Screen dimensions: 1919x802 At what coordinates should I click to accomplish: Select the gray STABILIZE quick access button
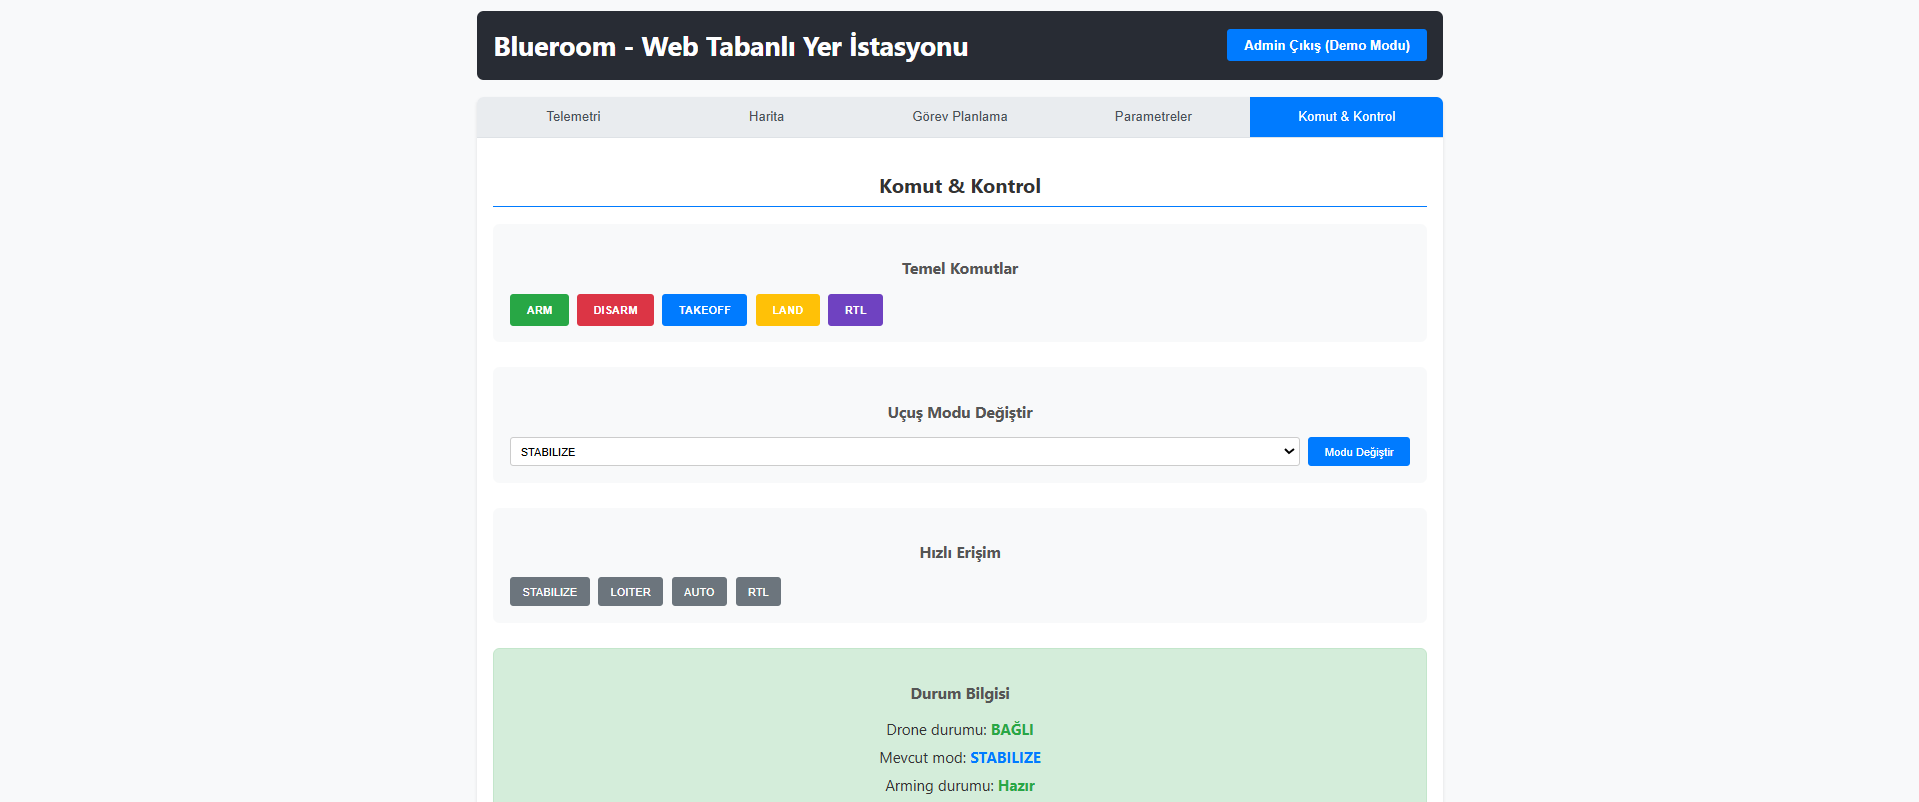click(549, 592)
